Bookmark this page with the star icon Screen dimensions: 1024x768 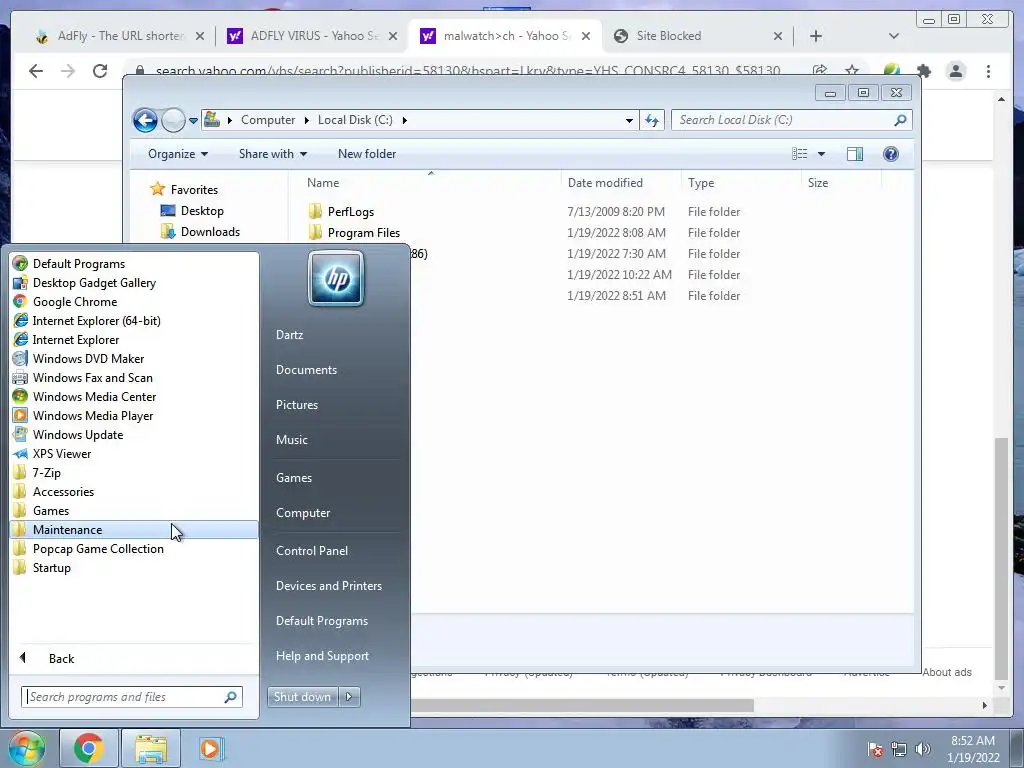click(x=852, y=71)
